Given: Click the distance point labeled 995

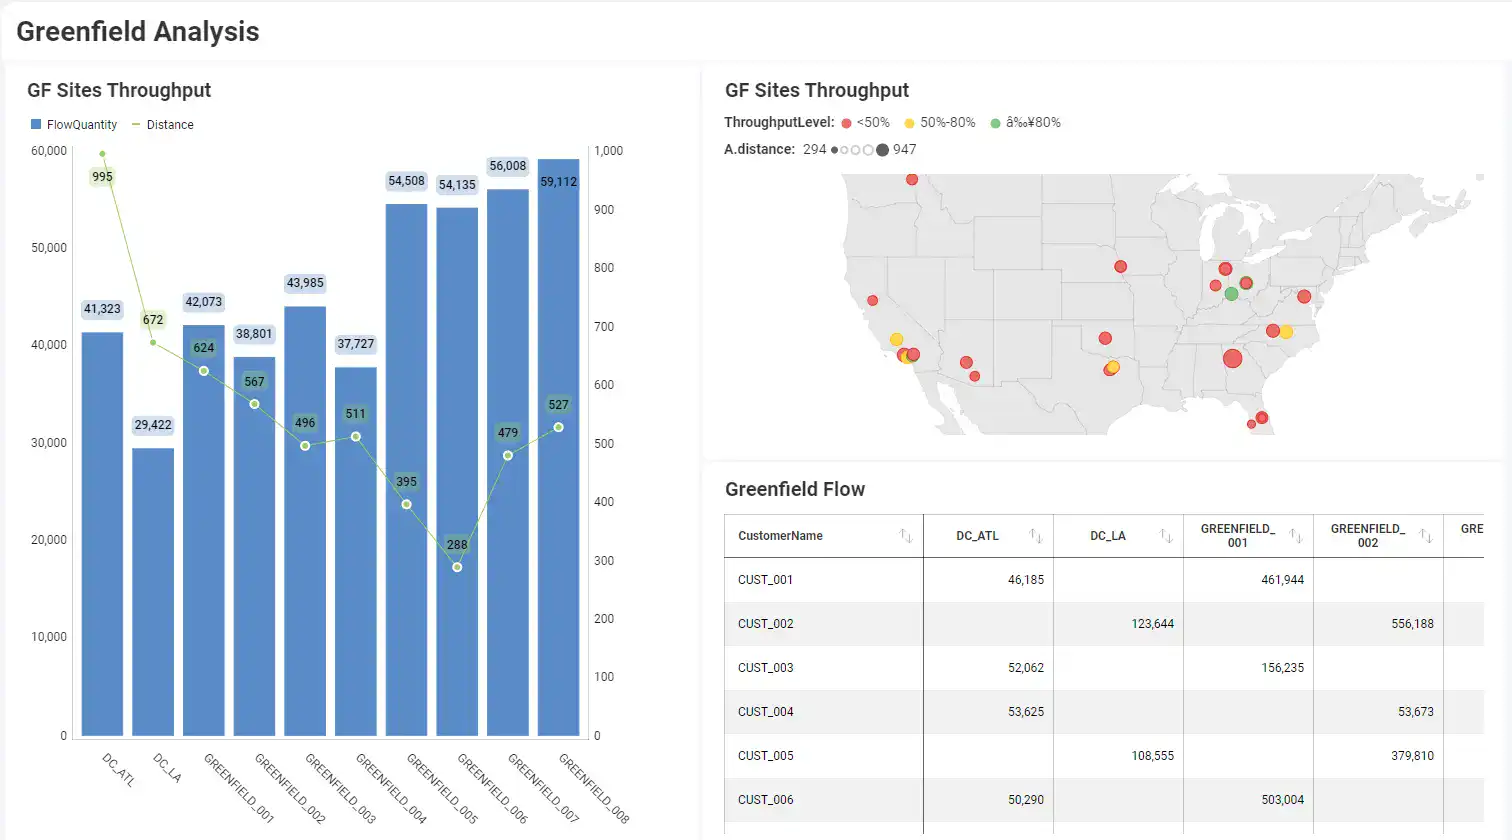Looking at the screenshot, I should [102, 154].
